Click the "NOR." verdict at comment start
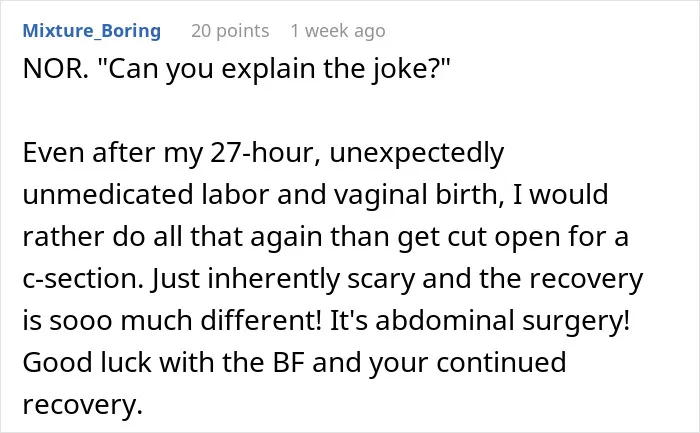This screenshot has width=700, height=433. pos(55,69)
